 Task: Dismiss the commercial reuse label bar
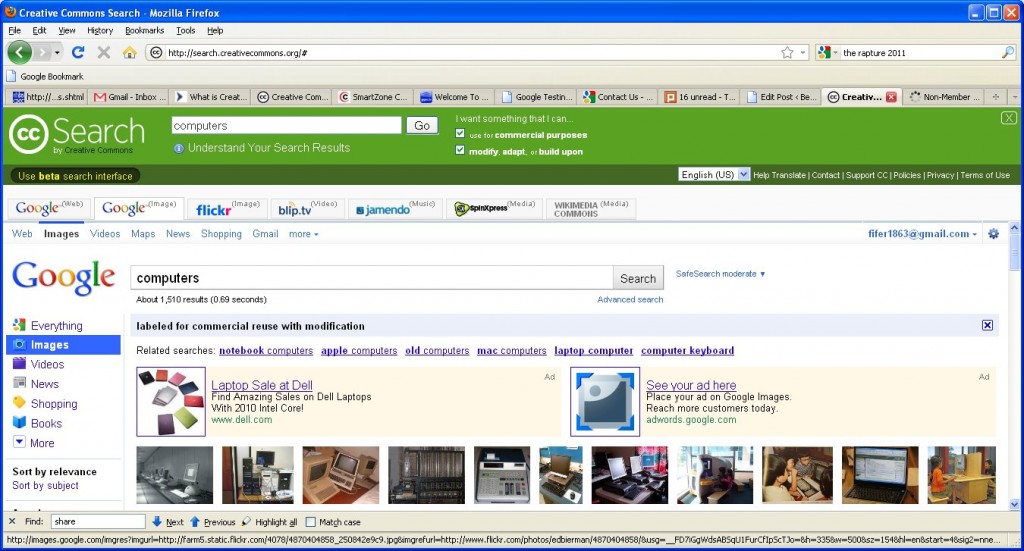[x=987, y=325]
